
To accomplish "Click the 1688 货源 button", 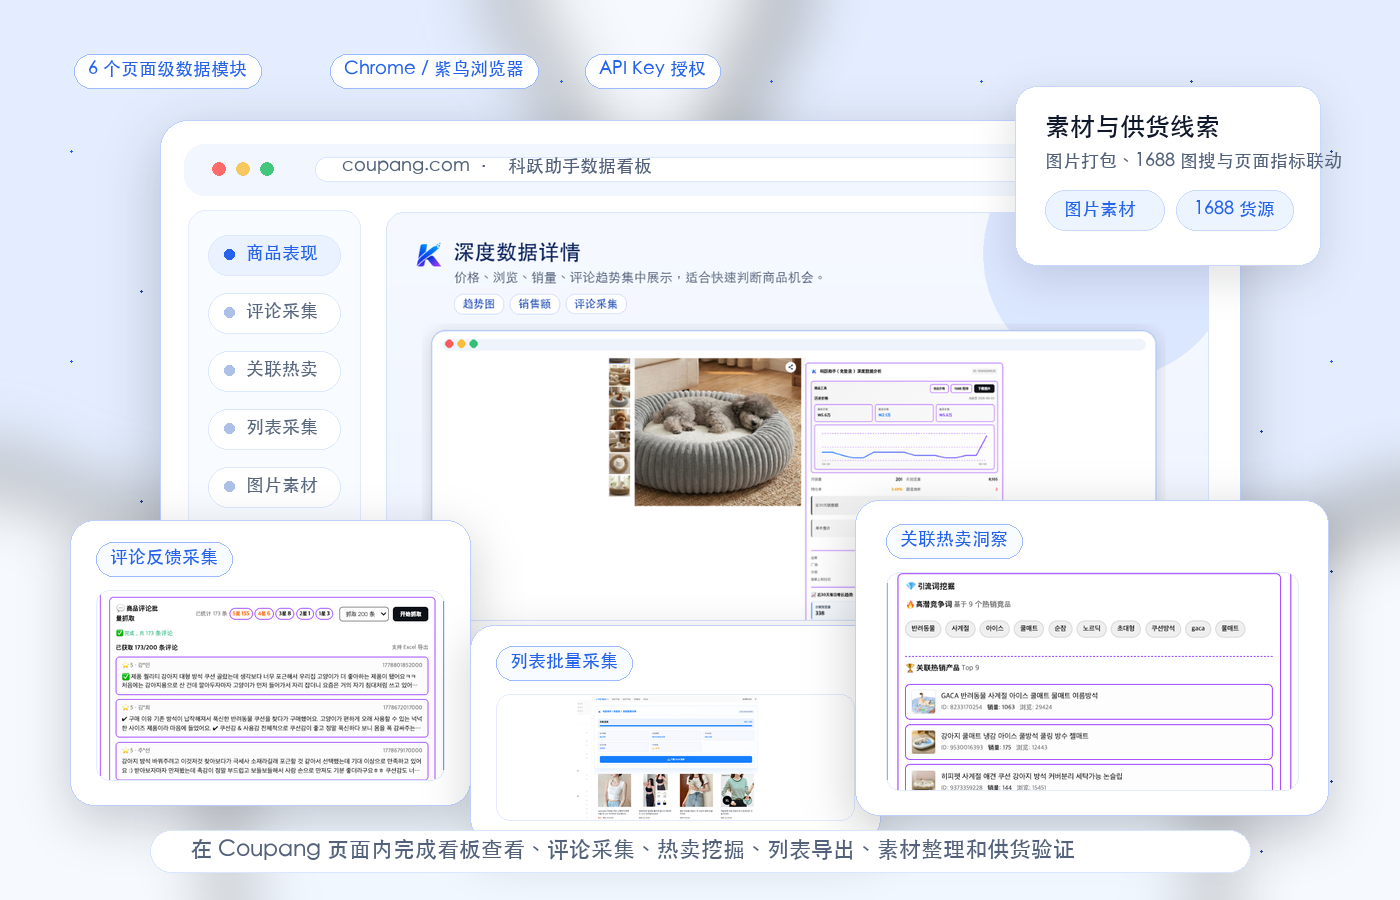I will [x=1234, y=209].
